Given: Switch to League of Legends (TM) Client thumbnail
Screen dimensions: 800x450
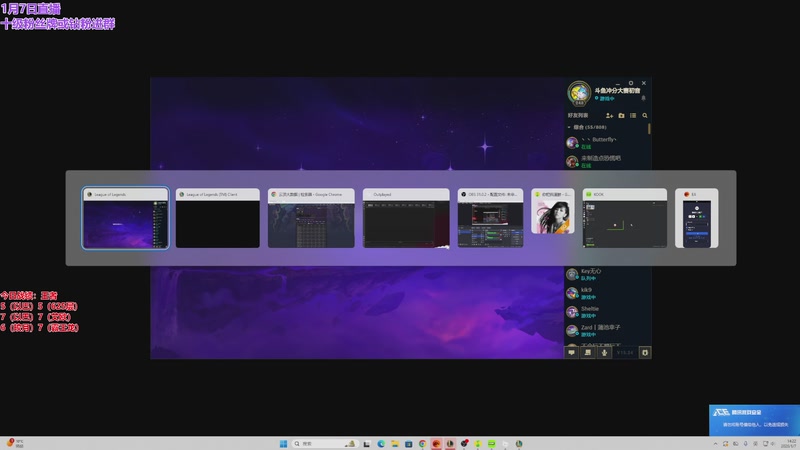Looking at the screenshot, I should [218, 218].
